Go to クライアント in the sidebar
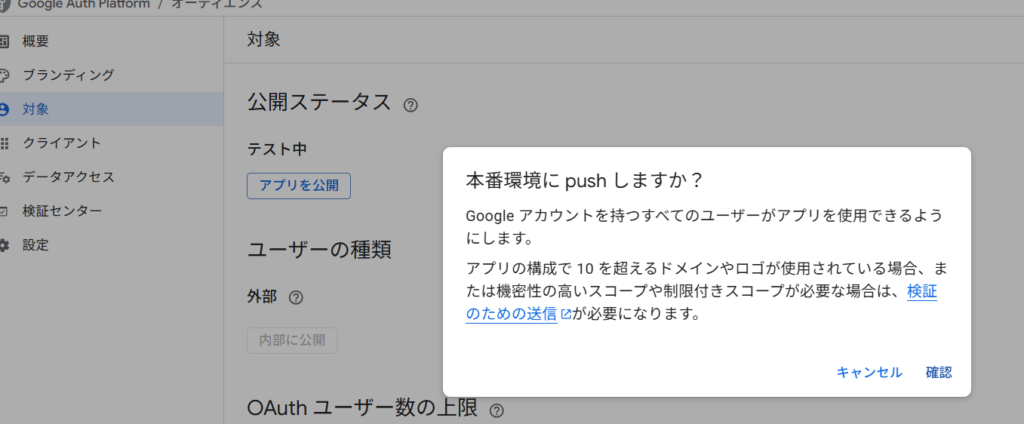The width and height of the screenshot is (1024, 424). (62, 143)
